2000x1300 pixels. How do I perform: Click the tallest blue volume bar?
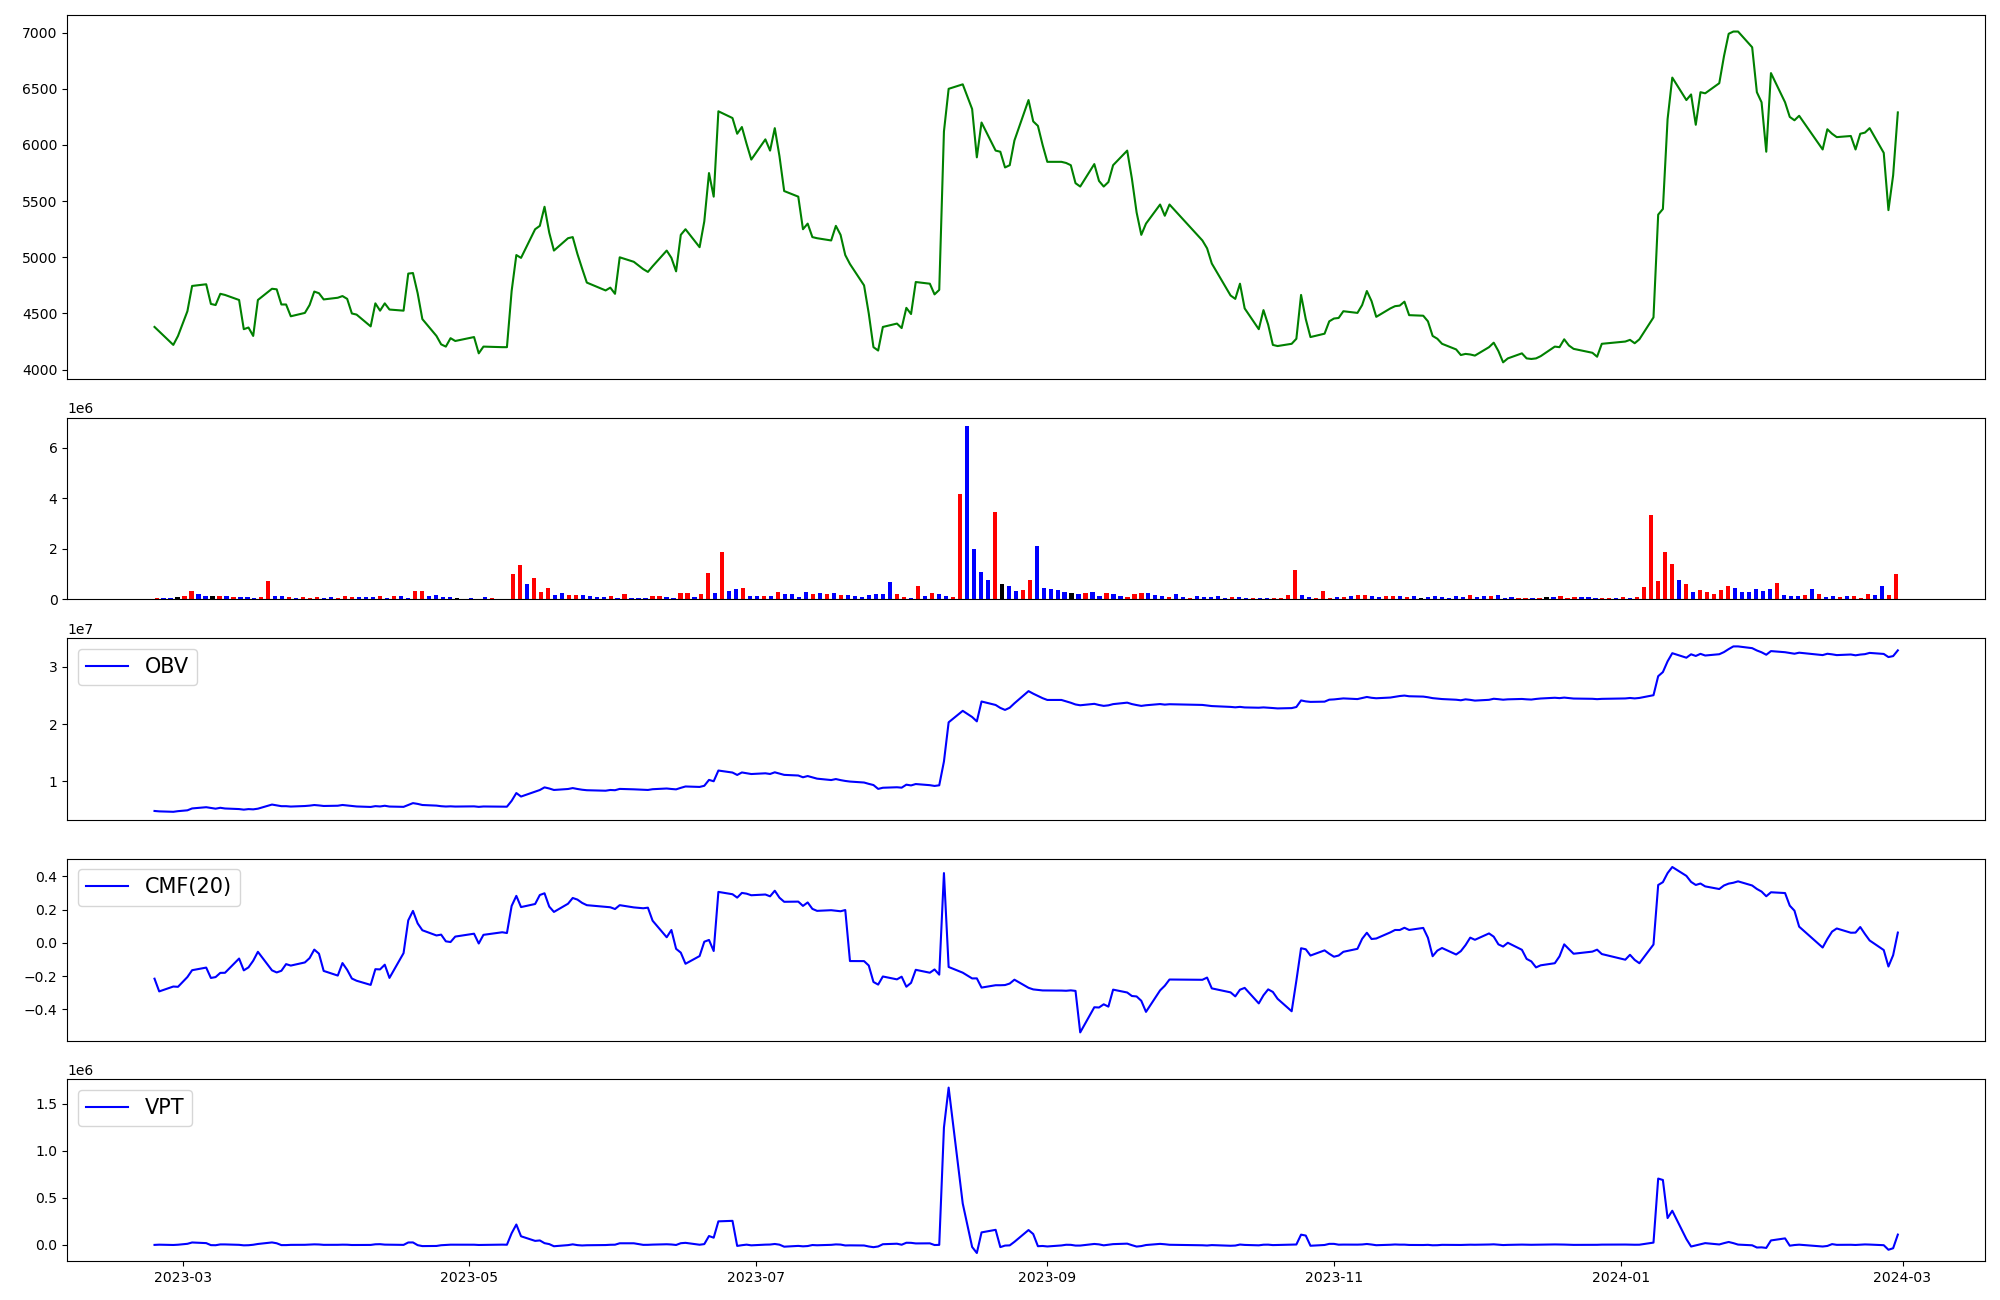(967, 510)
